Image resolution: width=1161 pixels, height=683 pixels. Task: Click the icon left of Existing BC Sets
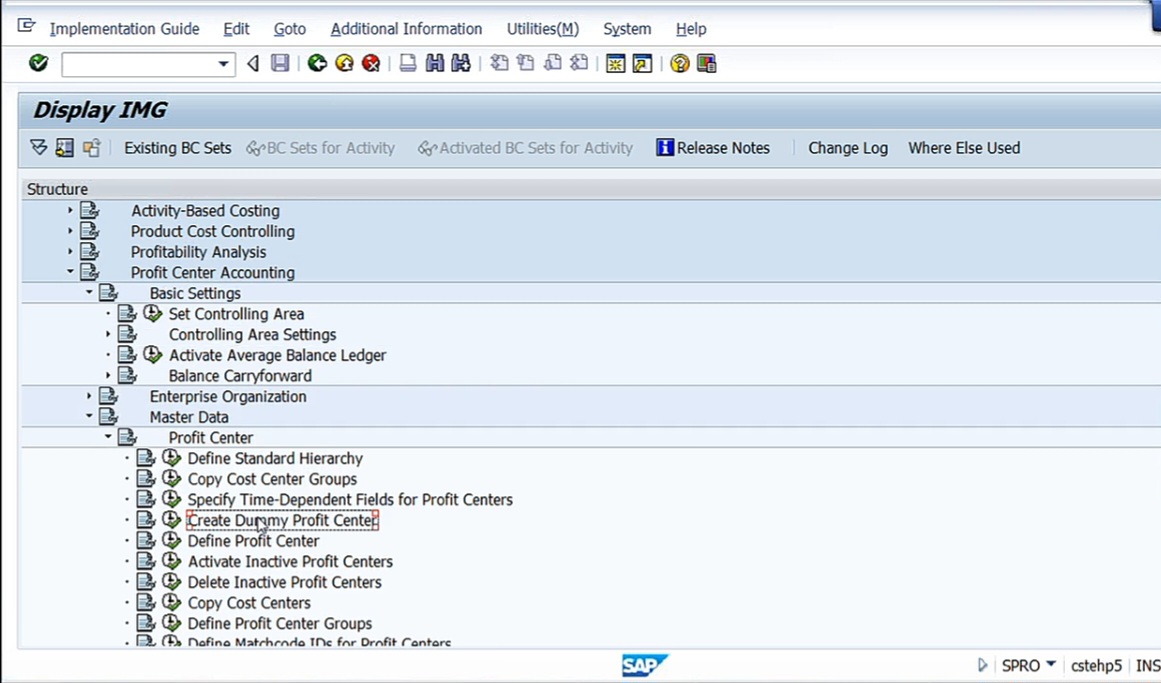91,148
